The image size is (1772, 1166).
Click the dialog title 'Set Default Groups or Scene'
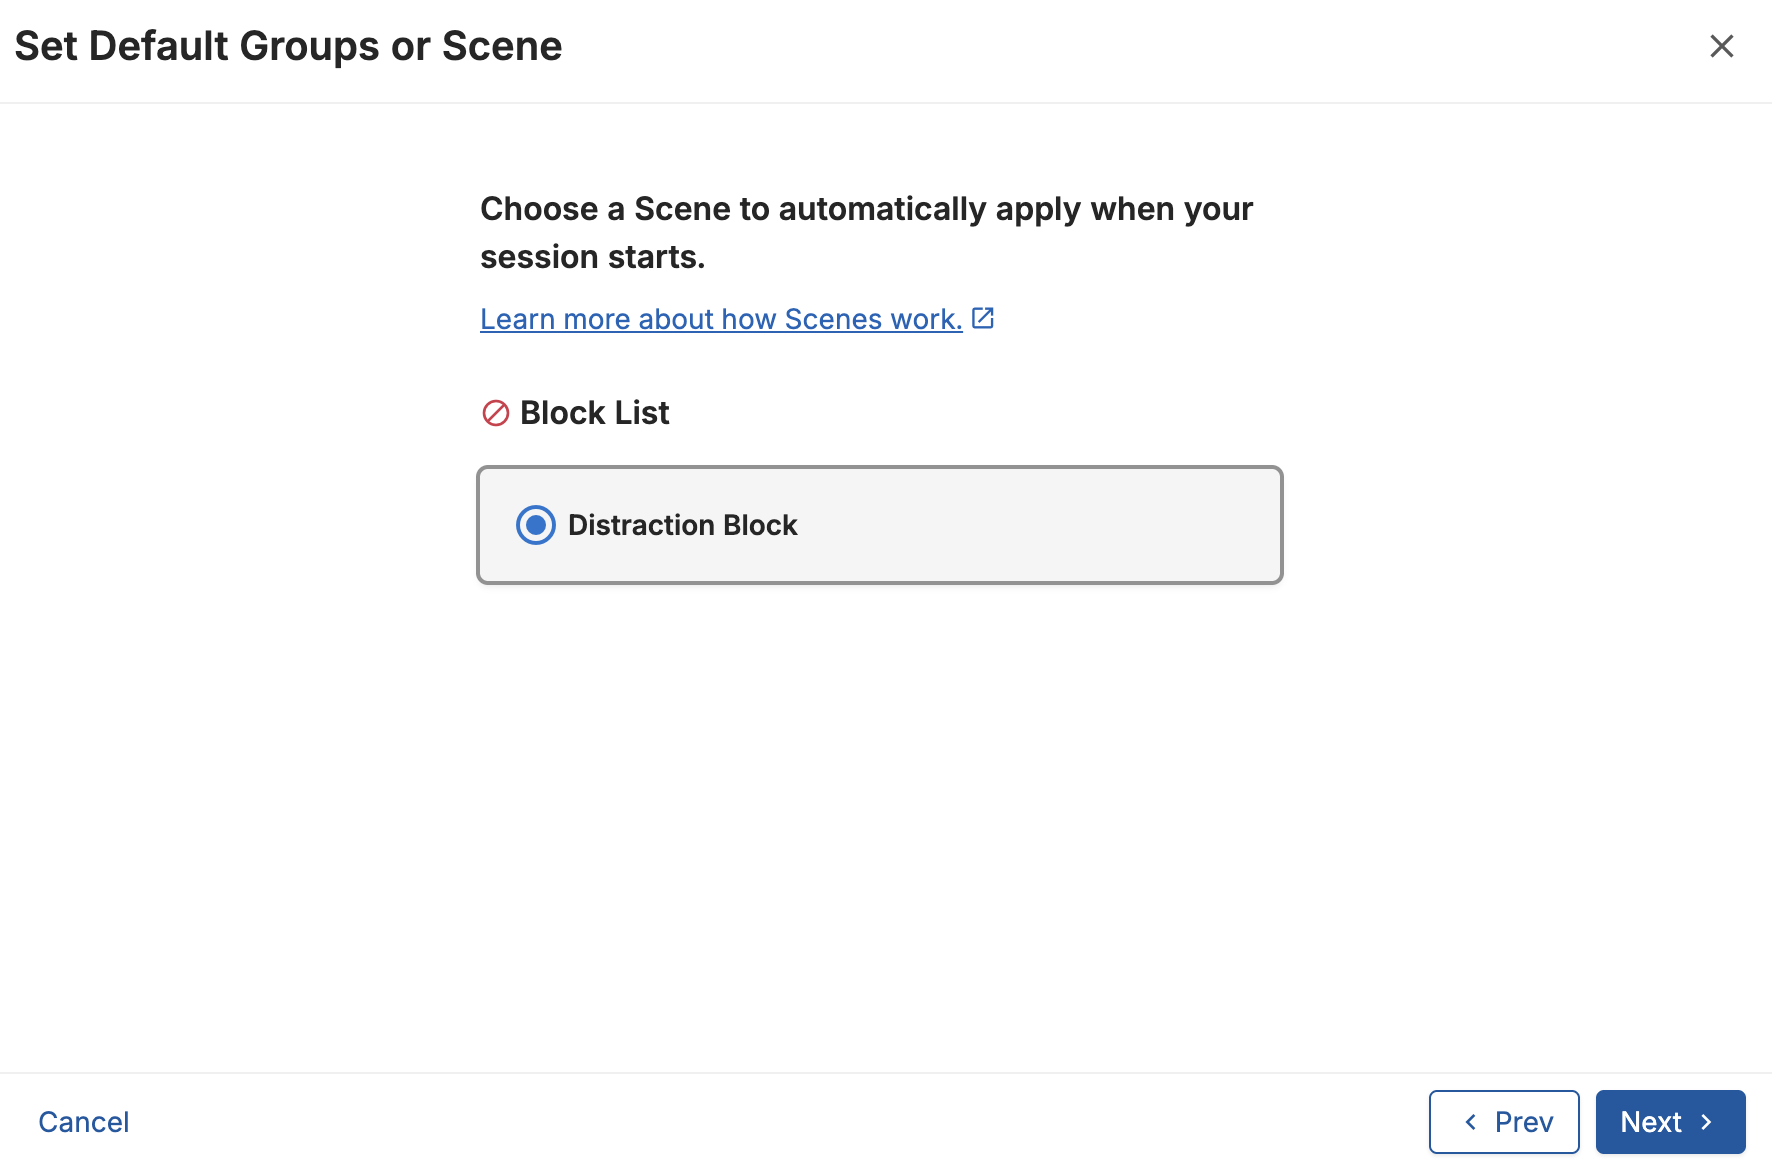click(288, 46)
